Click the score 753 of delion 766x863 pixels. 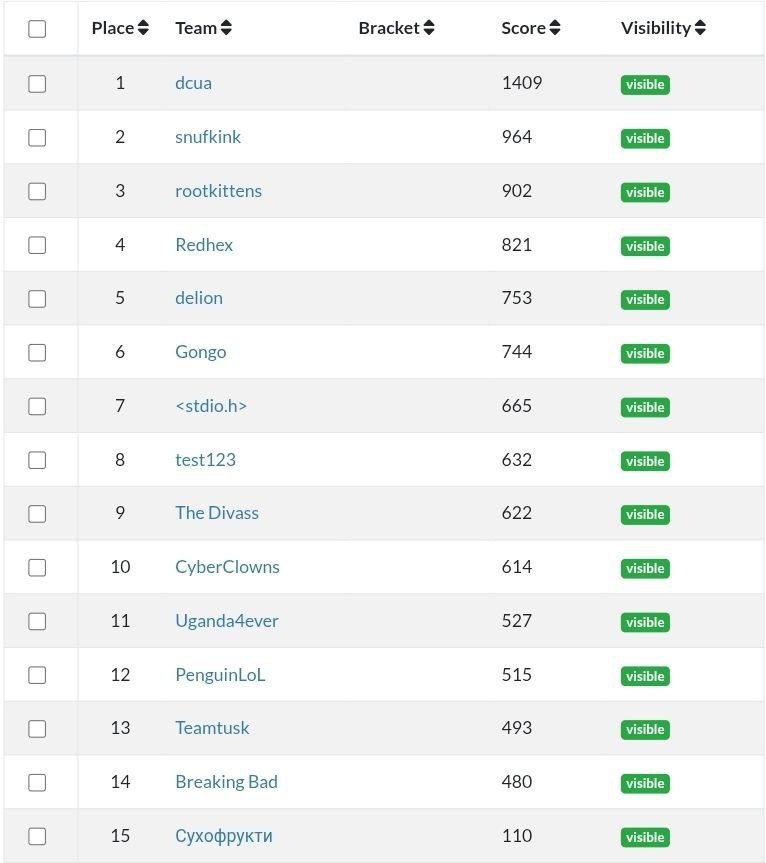coord(517,298)
